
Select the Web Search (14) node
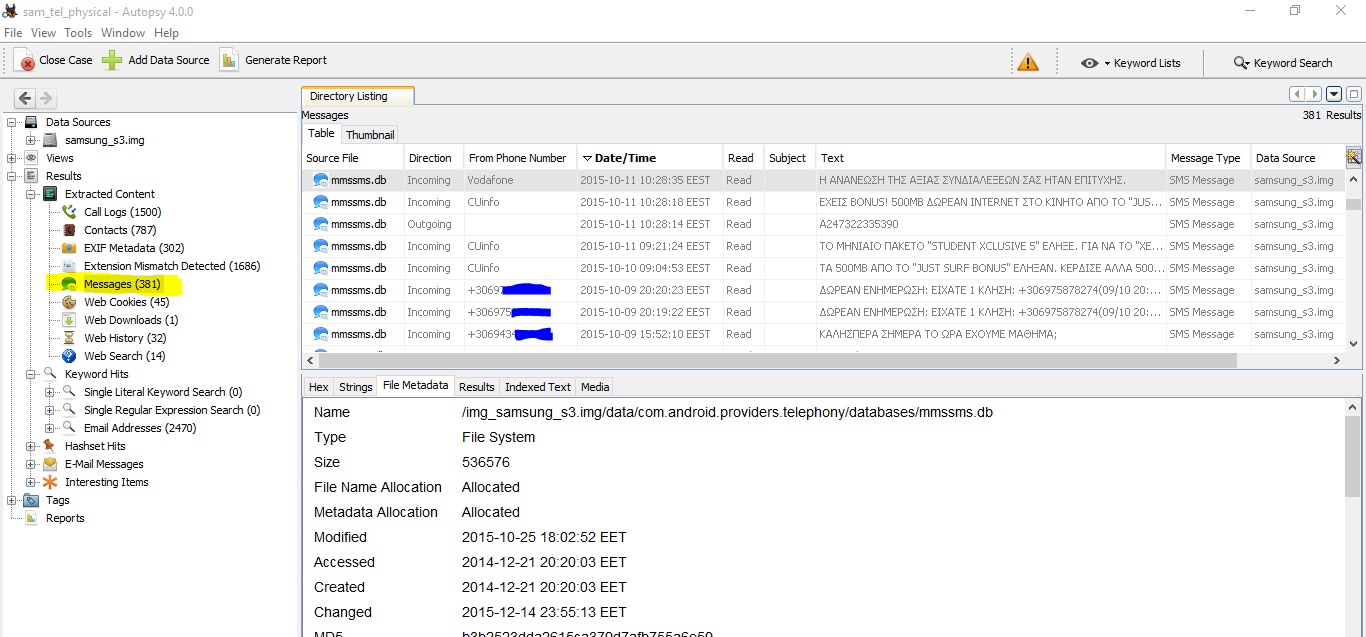point(125,356)
